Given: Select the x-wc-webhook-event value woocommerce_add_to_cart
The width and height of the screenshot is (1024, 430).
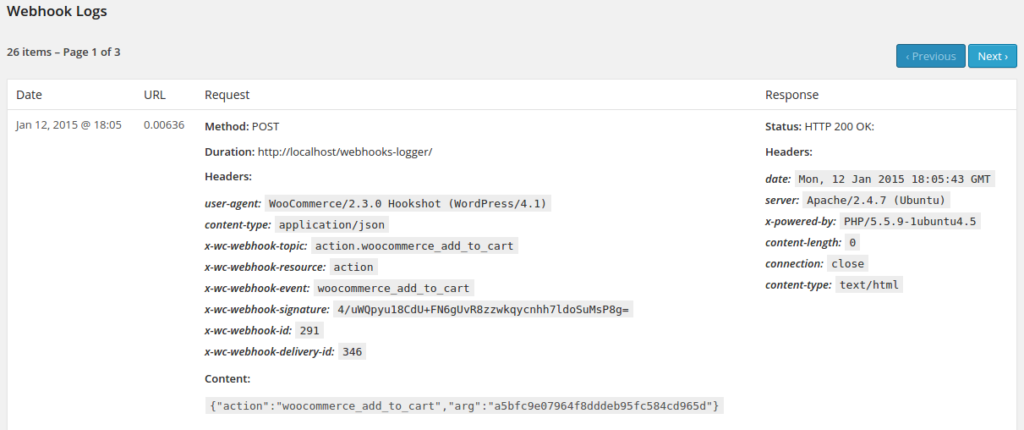Looking at the screenshot, I should tap(394, 288).
